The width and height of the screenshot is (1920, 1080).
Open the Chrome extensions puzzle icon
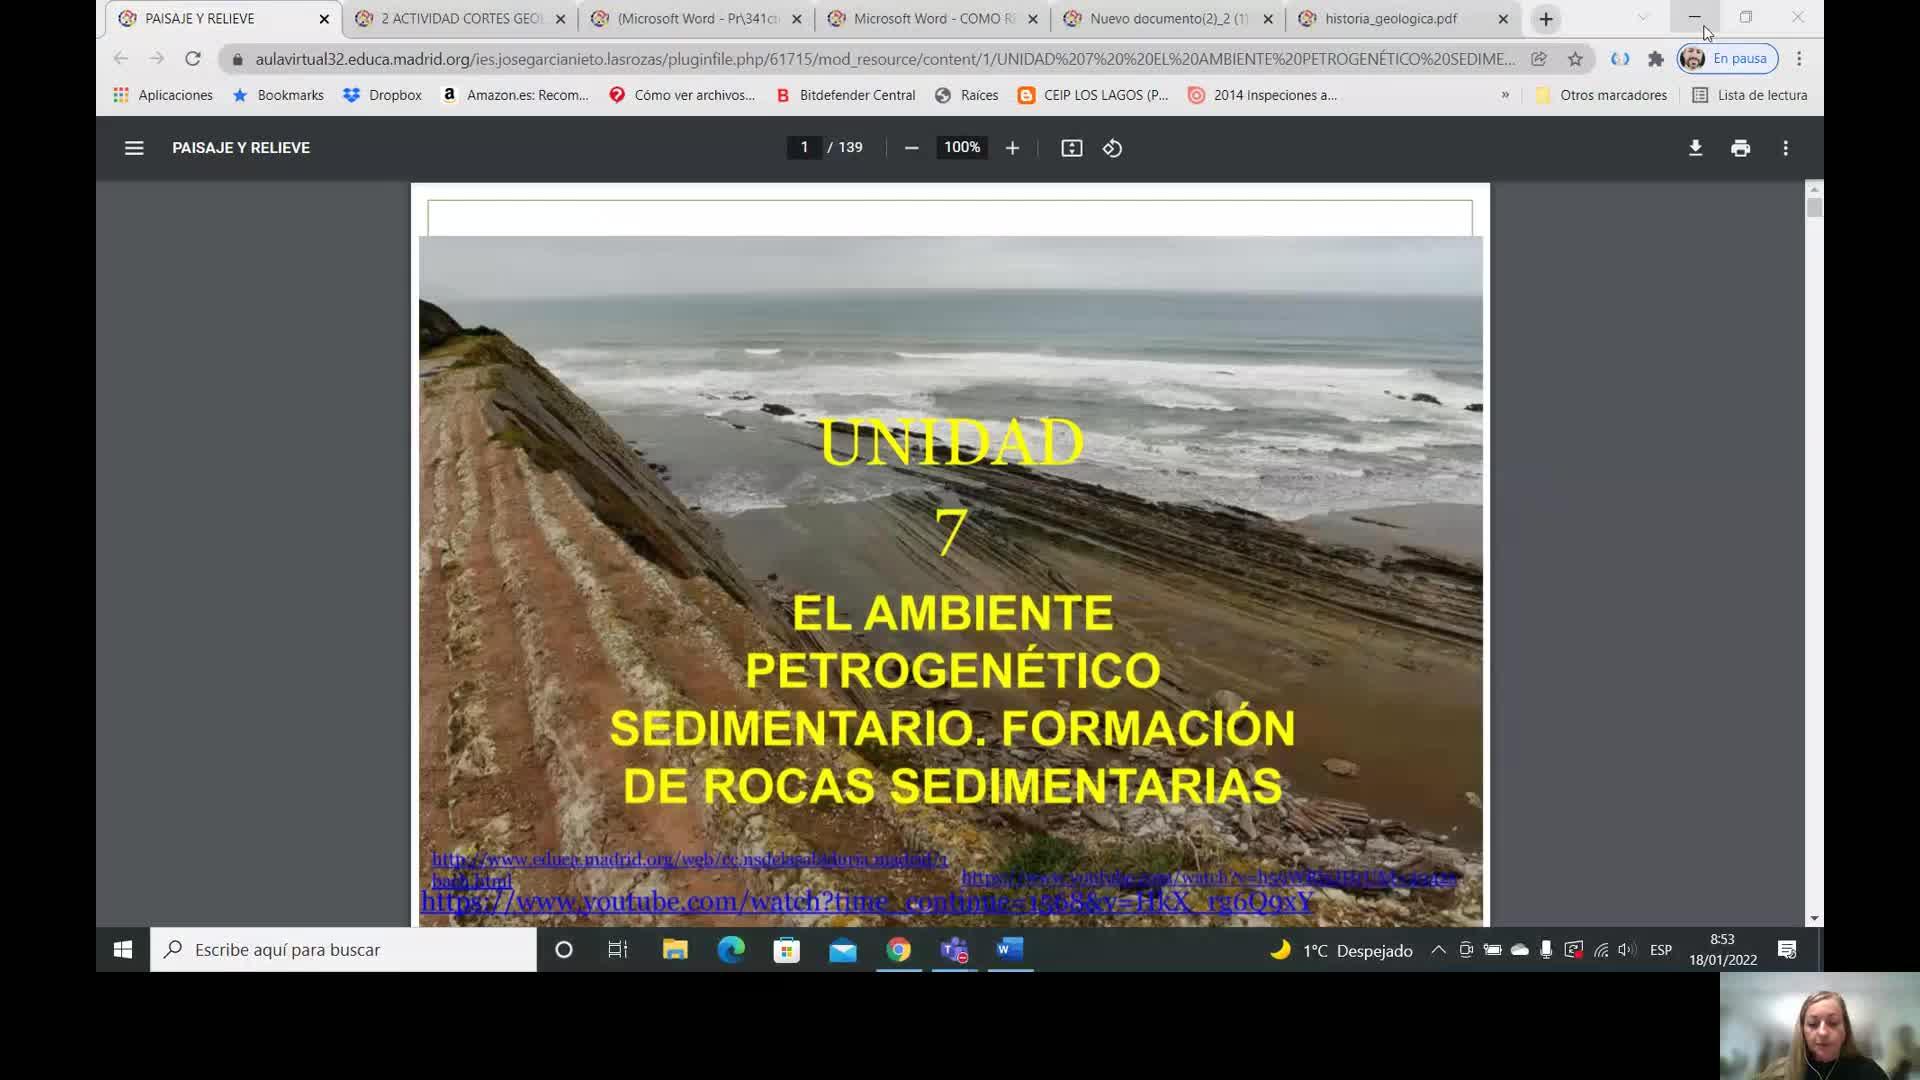[x=1655, y=59]
